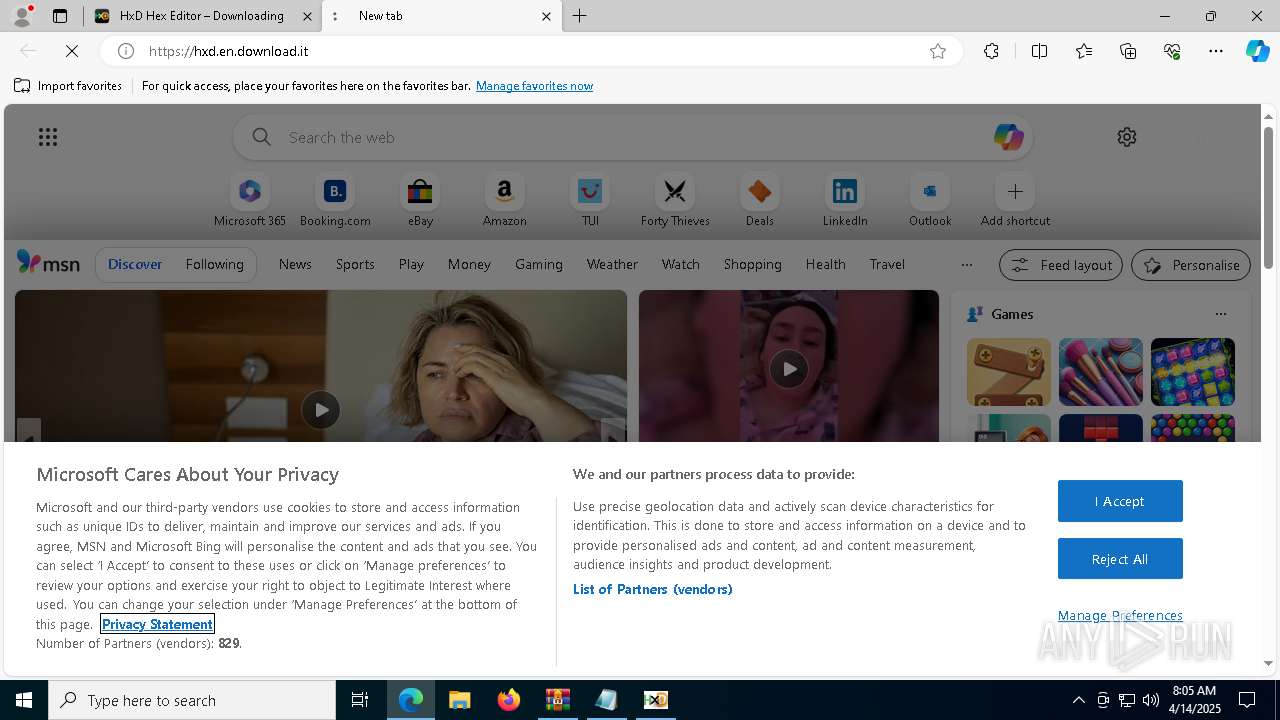Open the Health category
This screenshot has width=1280, height=720.
tap(825, 264)
